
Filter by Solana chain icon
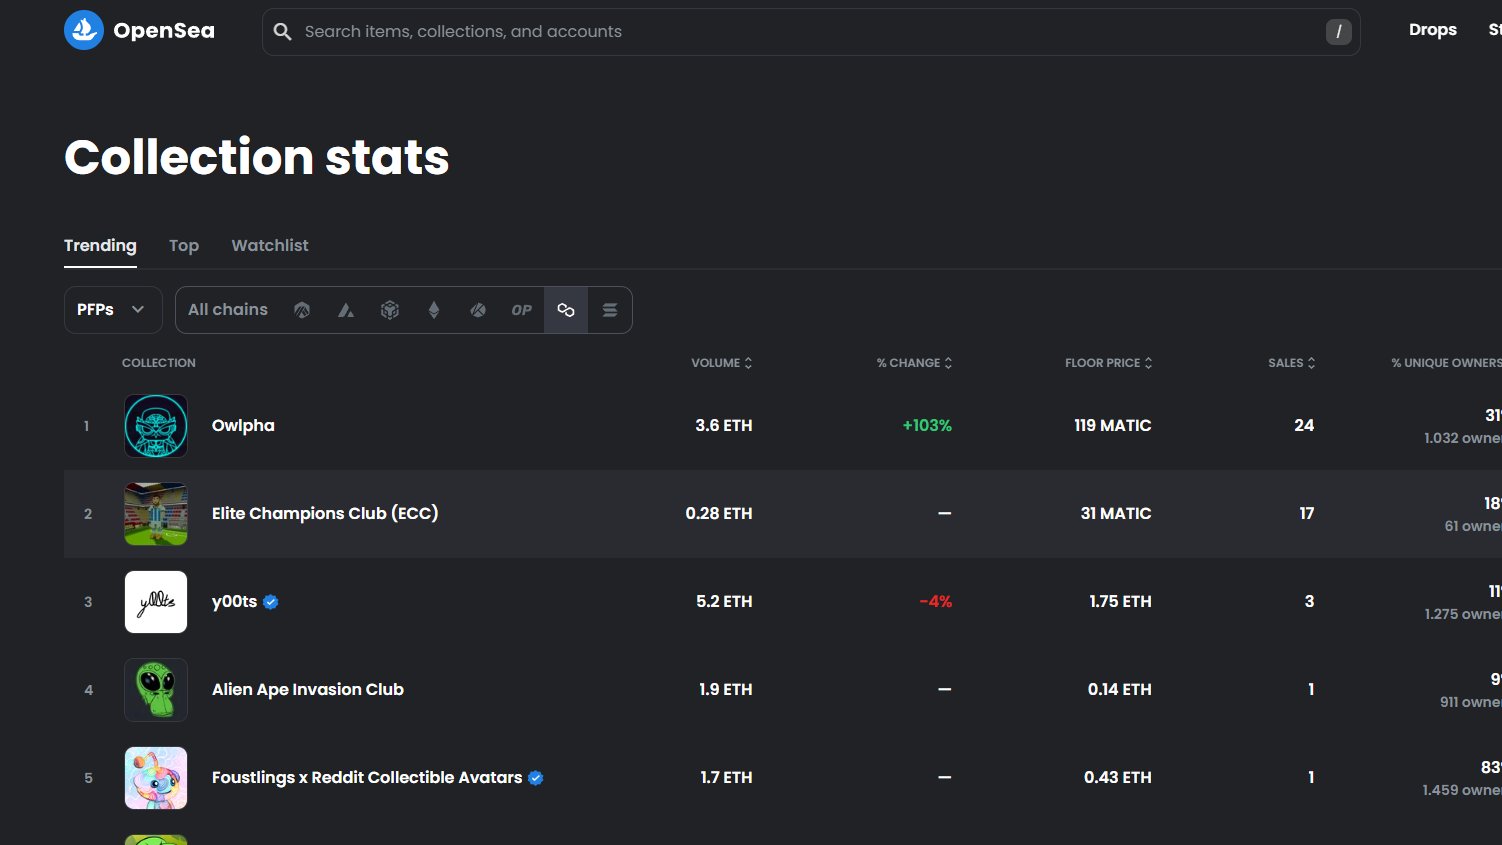pyautogui.click(x=610, y=310)
